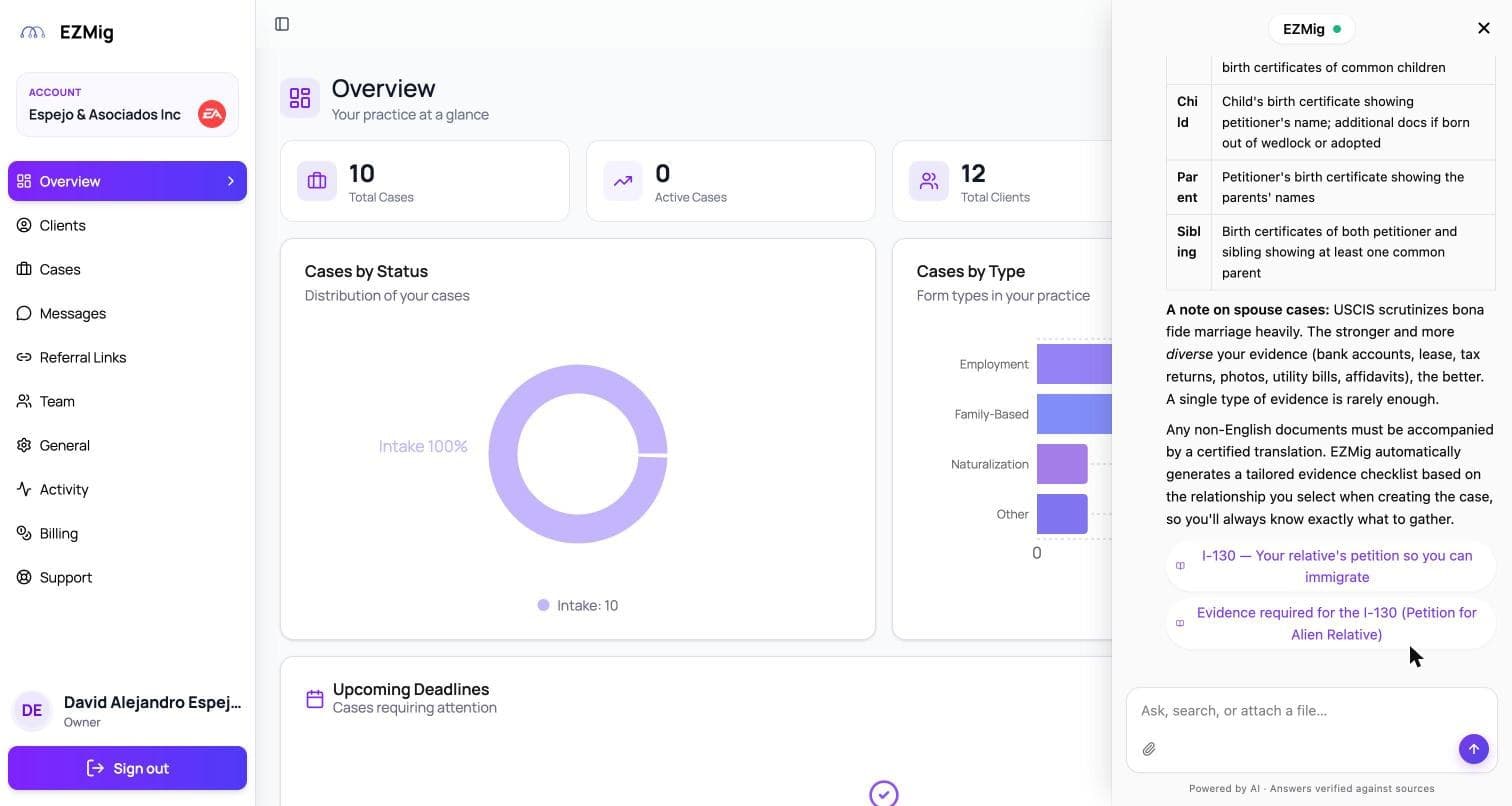The image size is (1512, 806).
Task: Click the paperclip attach file icon
Action: [x=1149, y=749]
